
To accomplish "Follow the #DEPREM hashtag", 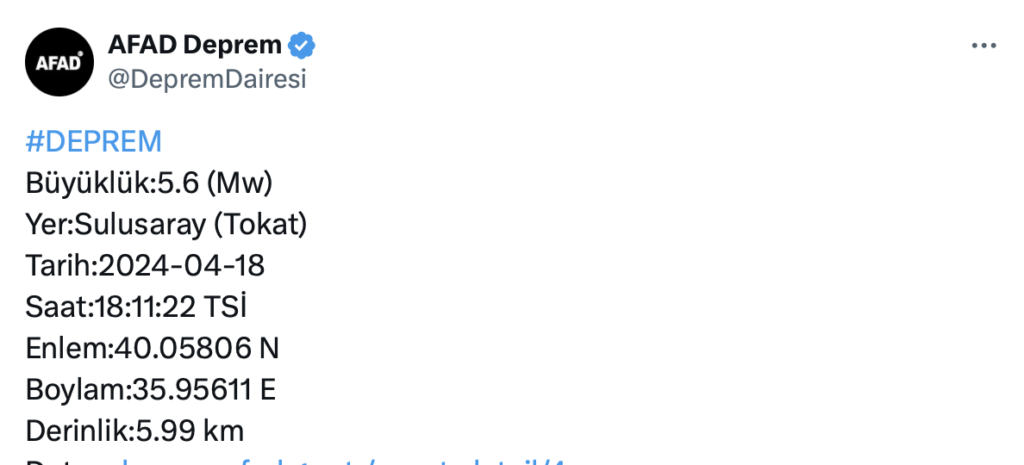I will click(93, 142).
